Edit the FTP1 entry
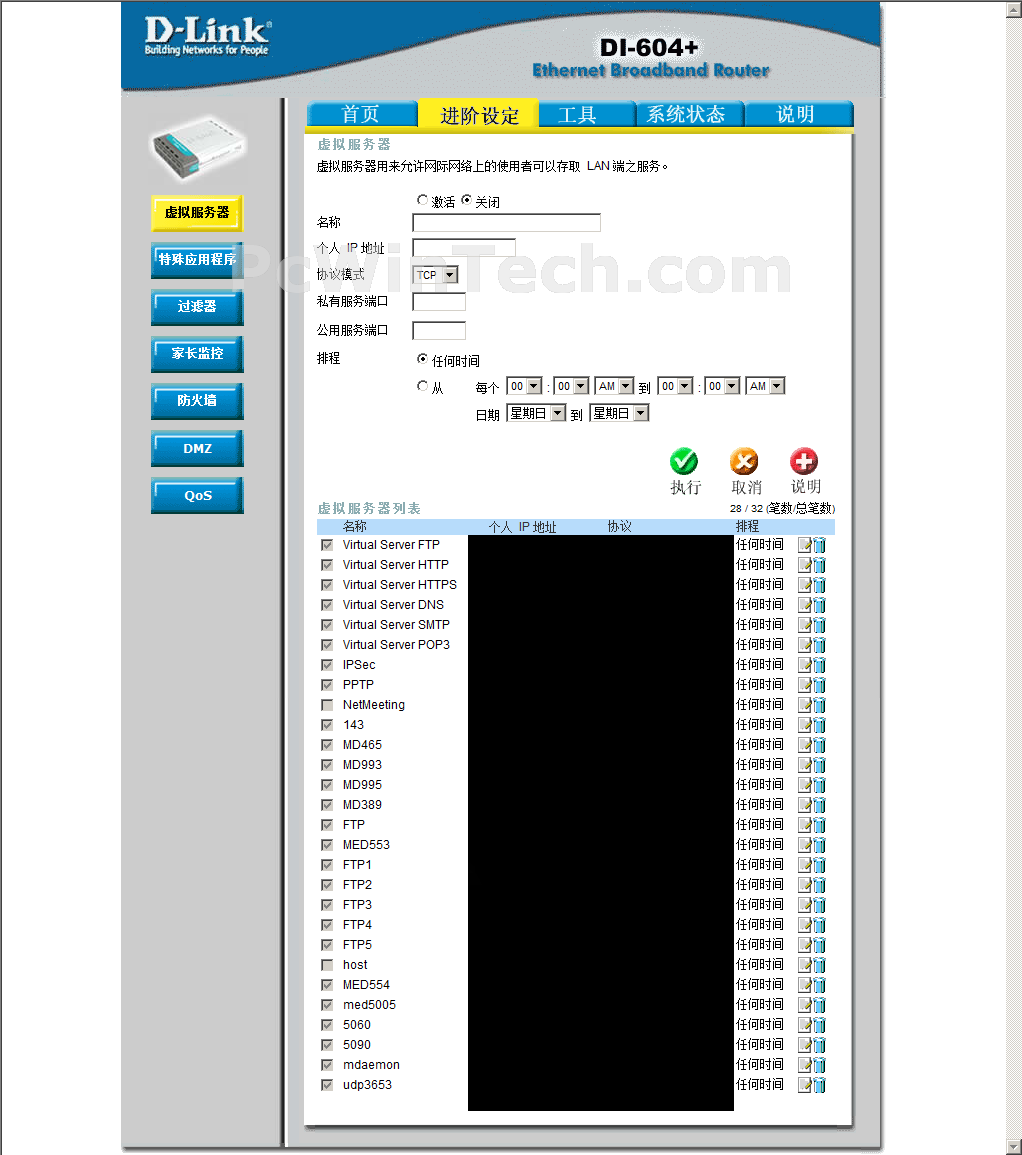The image size is (1022, 1155). 805,865
